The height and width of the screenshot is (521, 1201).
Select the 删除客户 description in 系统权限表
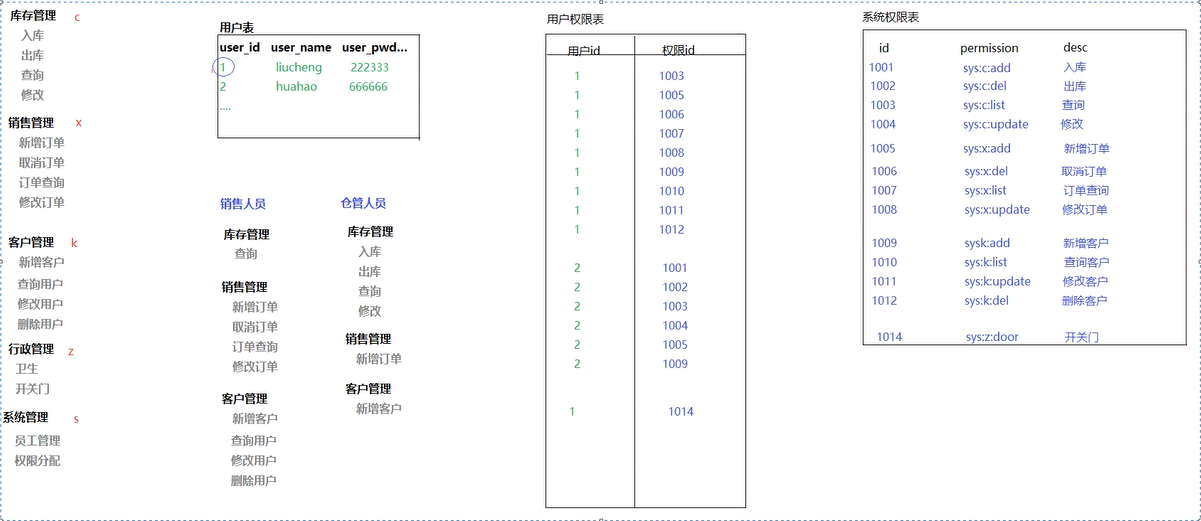tap(1085, 301)
